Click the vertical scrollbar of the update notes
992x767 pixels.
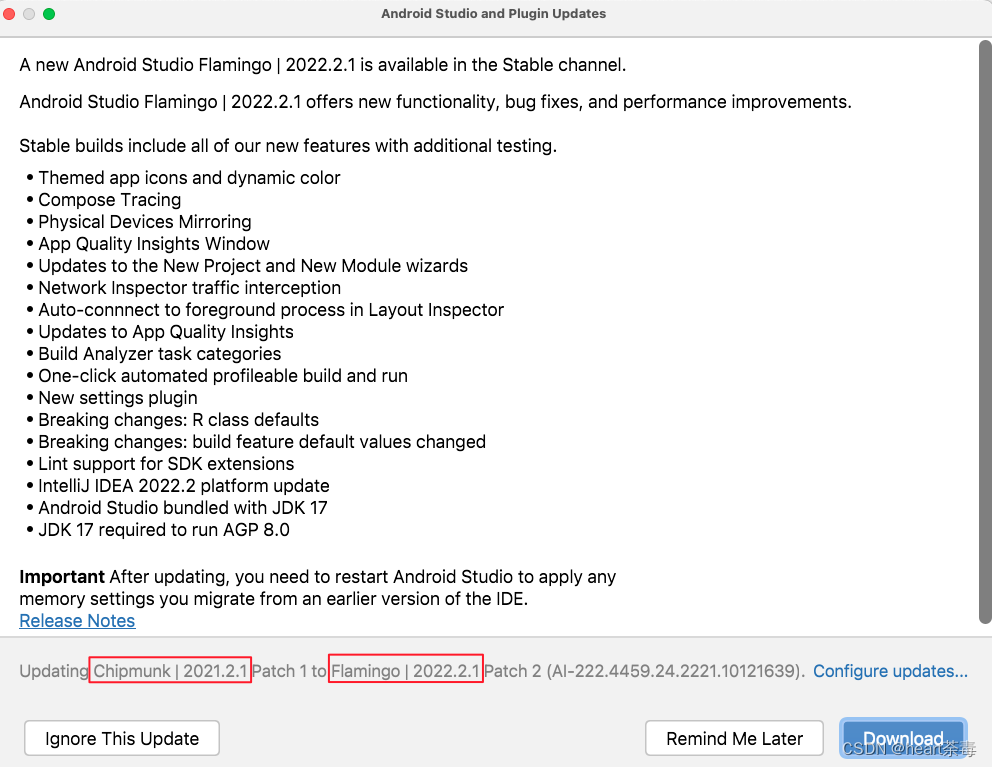point(984,332)
